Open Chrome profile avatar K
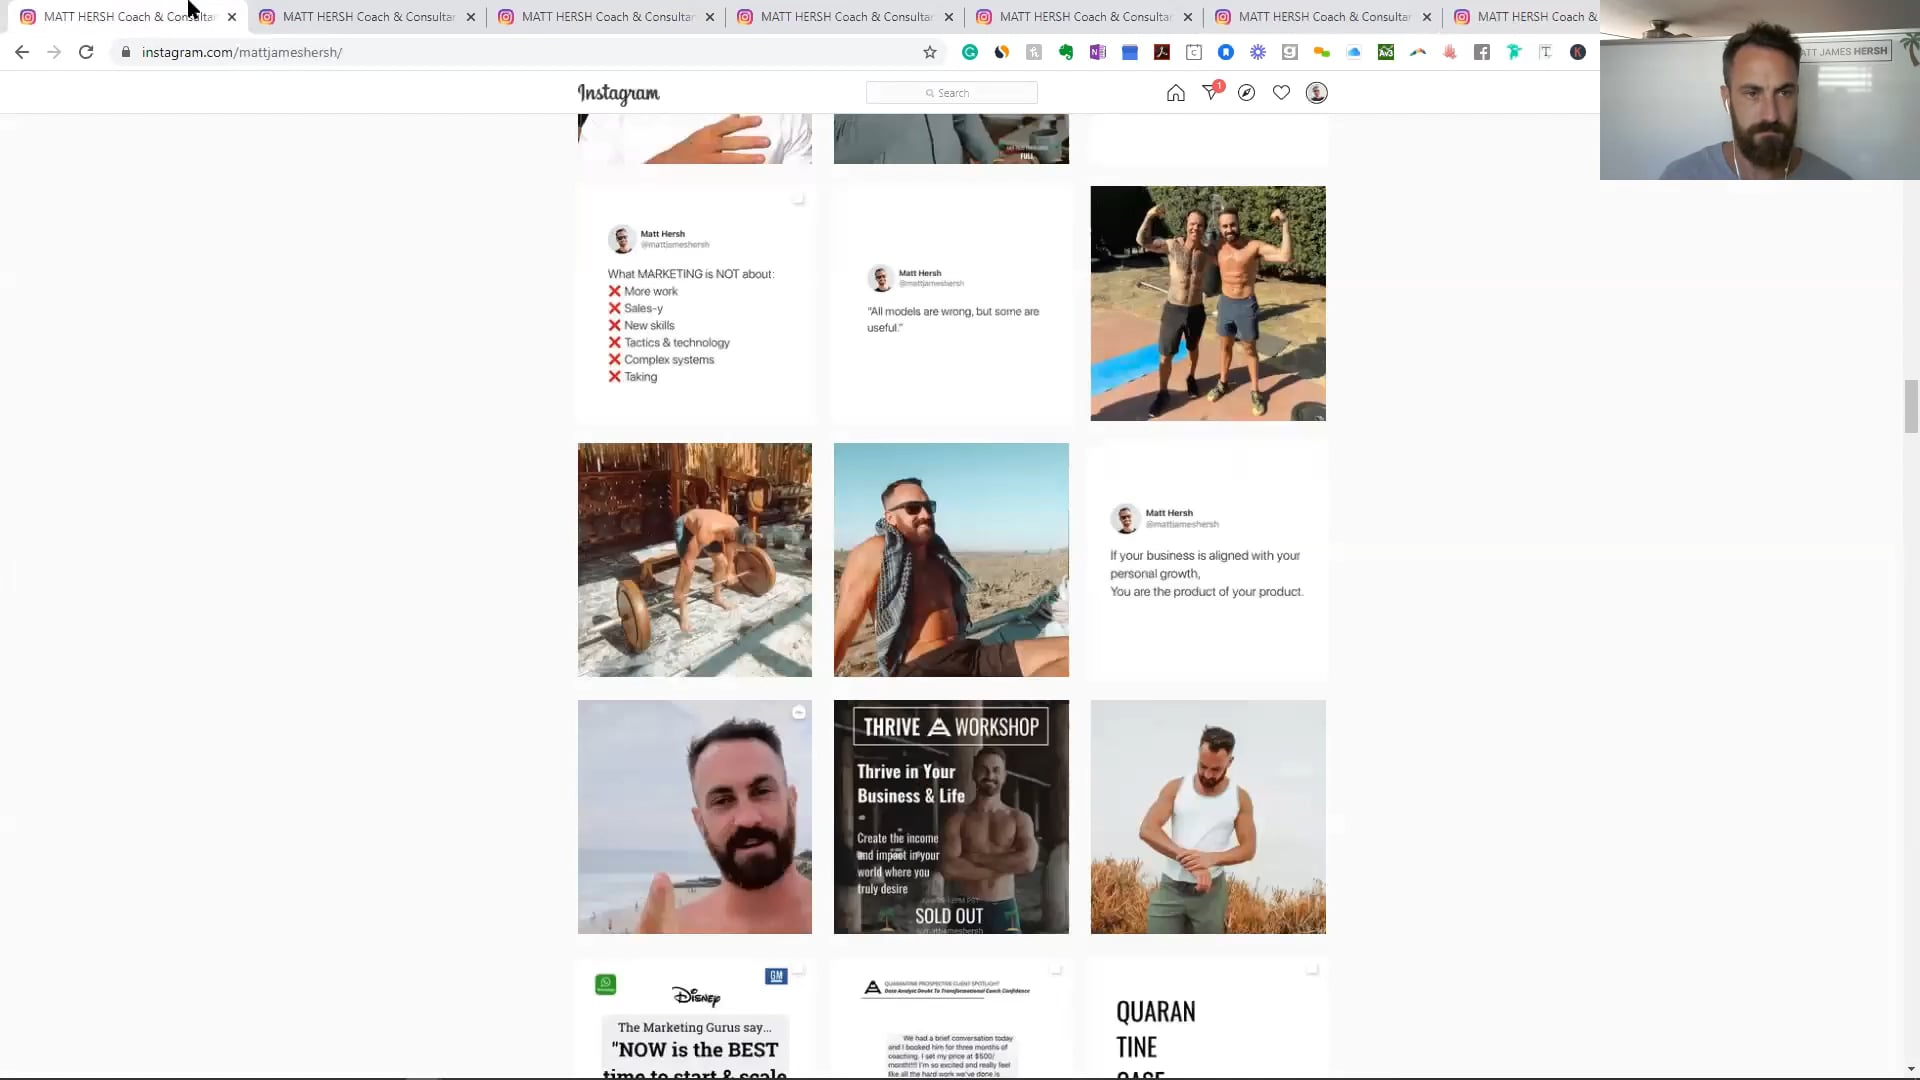 [1578, 52]
